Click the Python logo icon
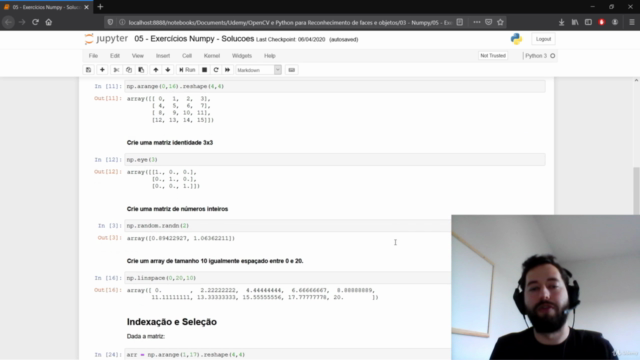Image resolution: width=640 pixels, height=360 pixels. point(516,39)
